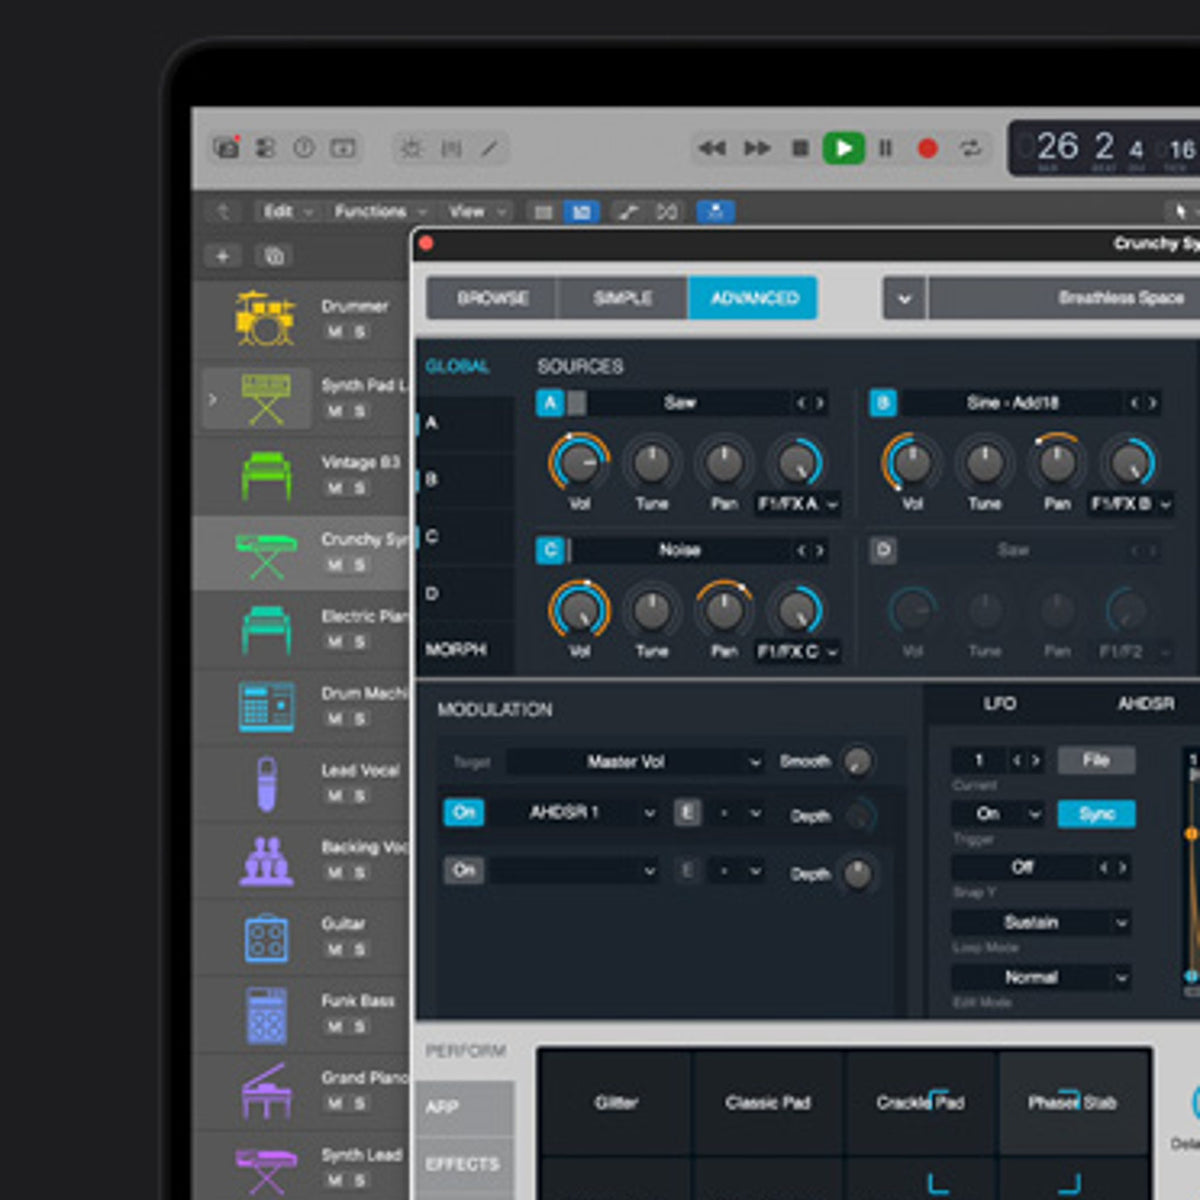Select the Drum Machine track icon
The height and width of the screenshot is (1200, 1200).
point(266,706)
